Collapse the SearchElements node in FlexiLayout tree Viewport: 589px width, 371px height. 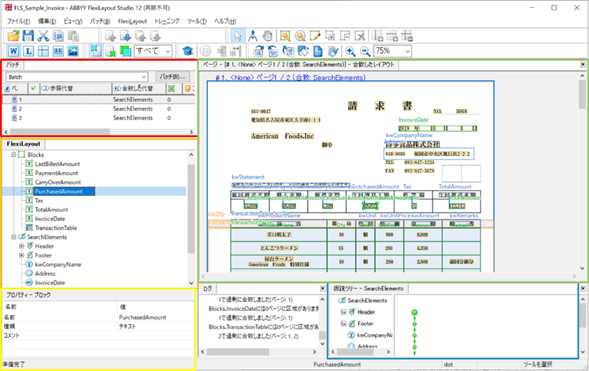(x=14, y=237)
